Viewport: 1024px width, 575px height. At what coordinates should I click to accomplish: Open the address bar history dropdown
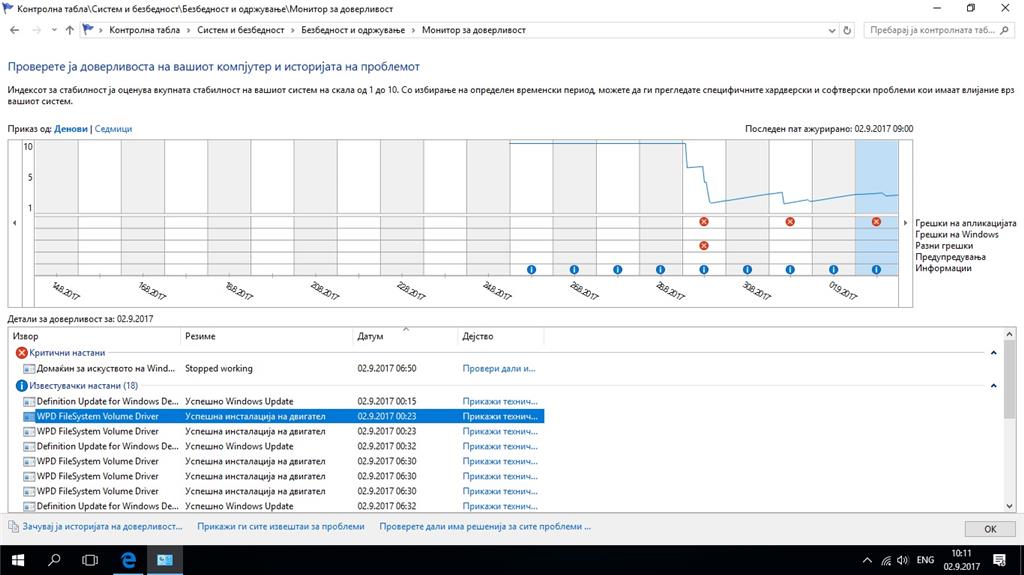tap(831, 30)
